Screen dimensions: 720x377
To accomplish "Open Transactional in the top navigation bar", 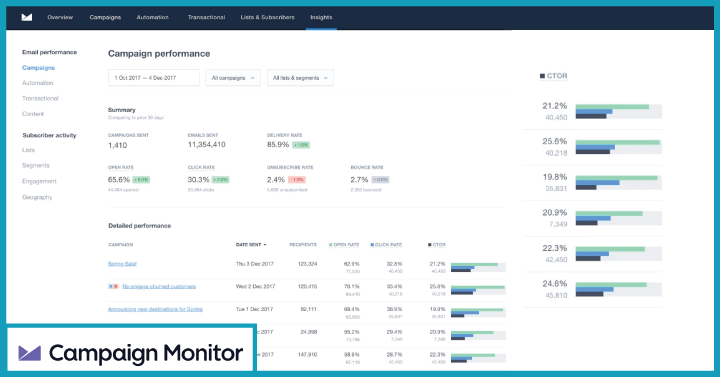I will click(206, 17).
